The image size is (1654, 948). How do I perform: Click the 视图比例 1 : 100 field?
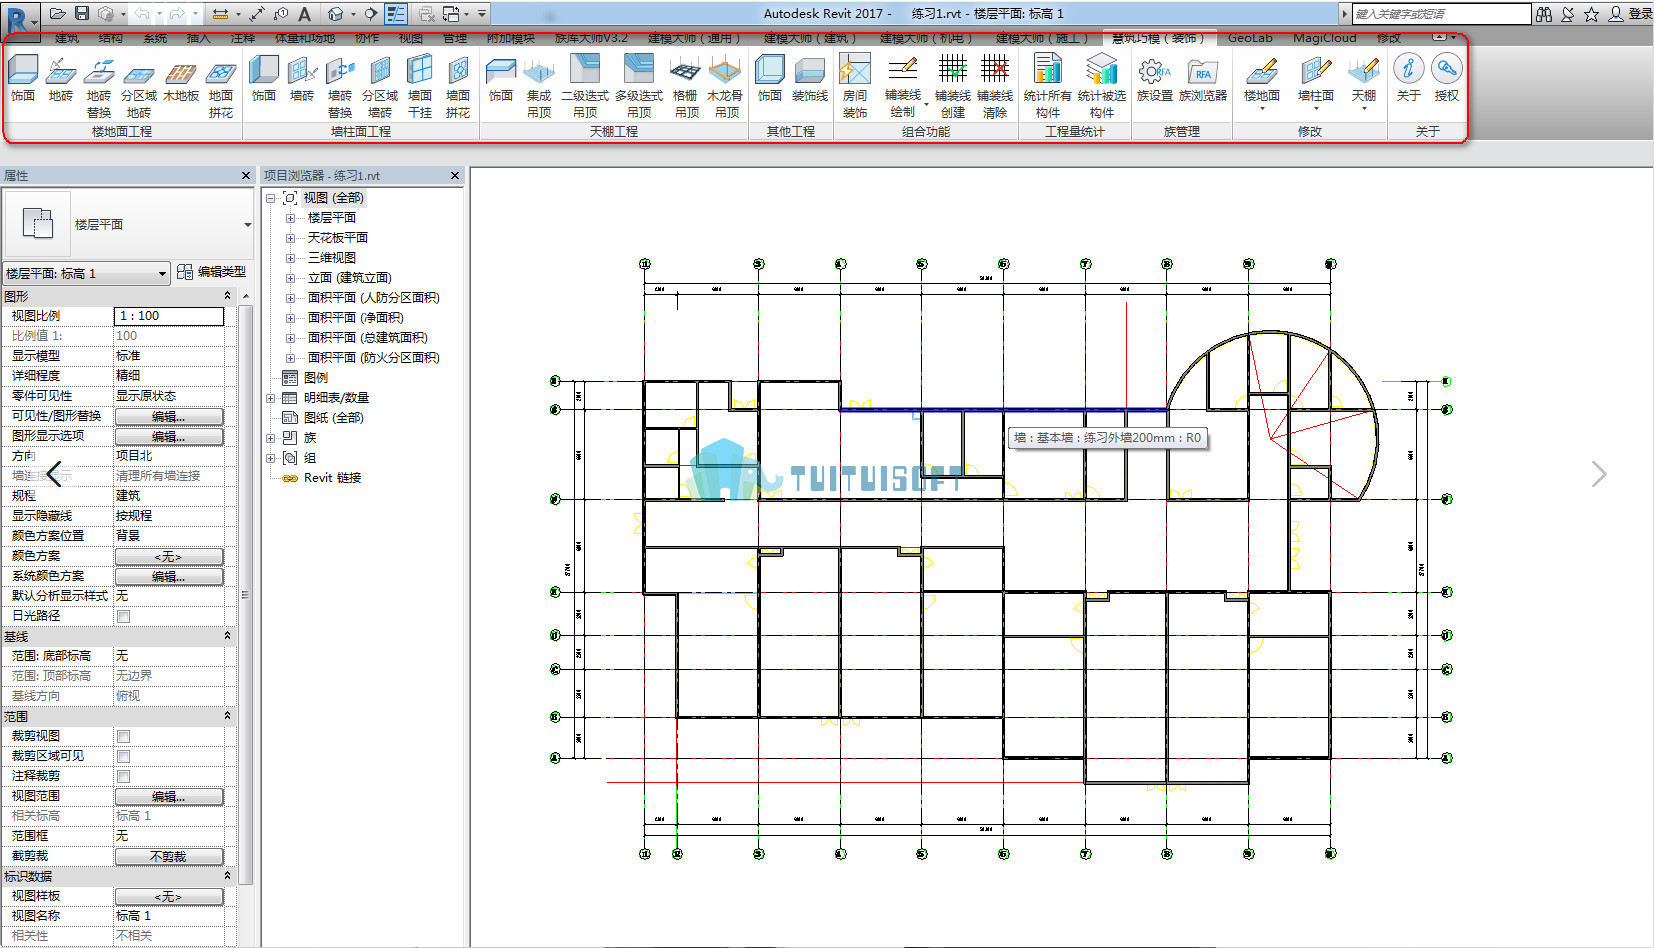(x=169, y=316)
